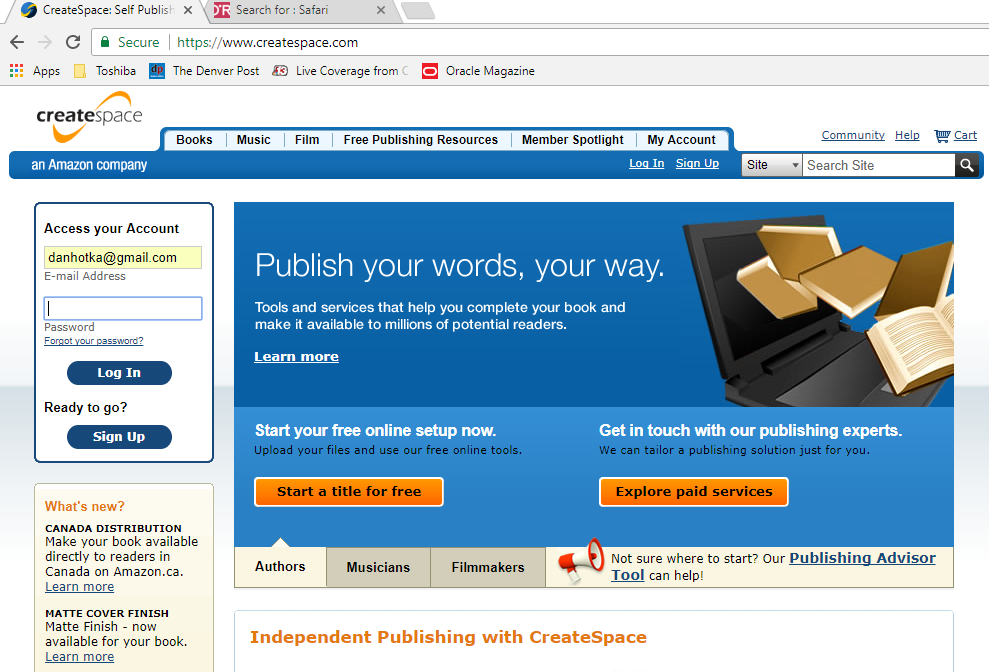Viewport: 989px width, 672px height.
Task: Click Explore paid services button
Action: point(694,492)
